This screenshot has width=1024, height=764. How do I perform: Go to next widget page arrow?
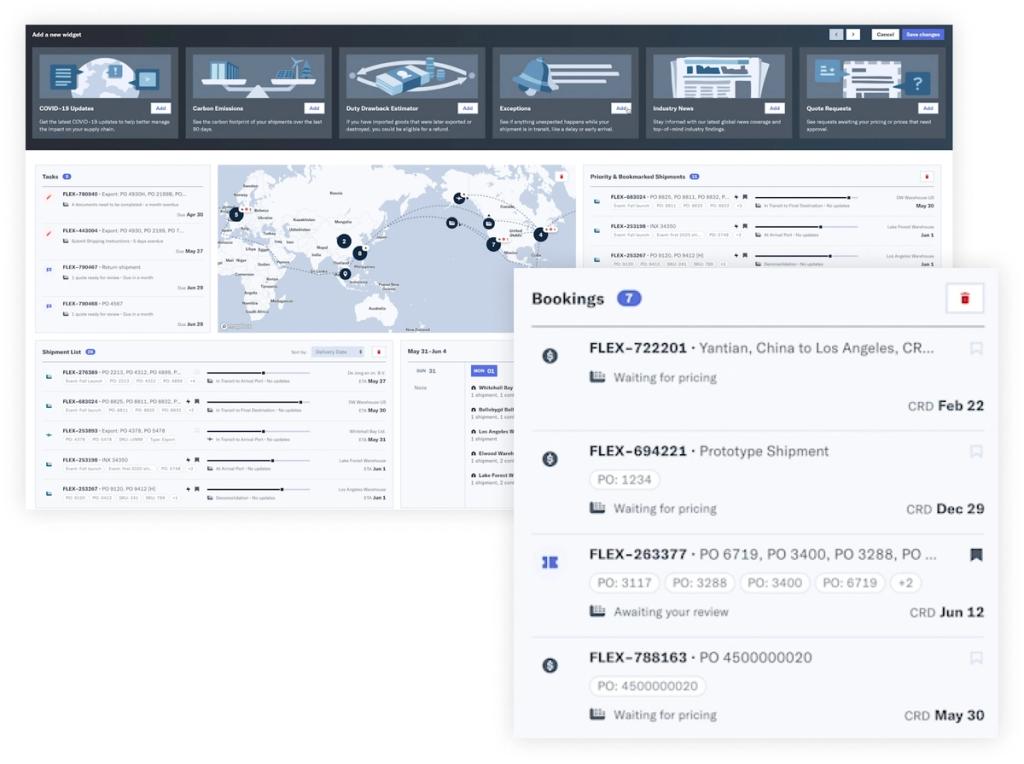click(853, 35)
